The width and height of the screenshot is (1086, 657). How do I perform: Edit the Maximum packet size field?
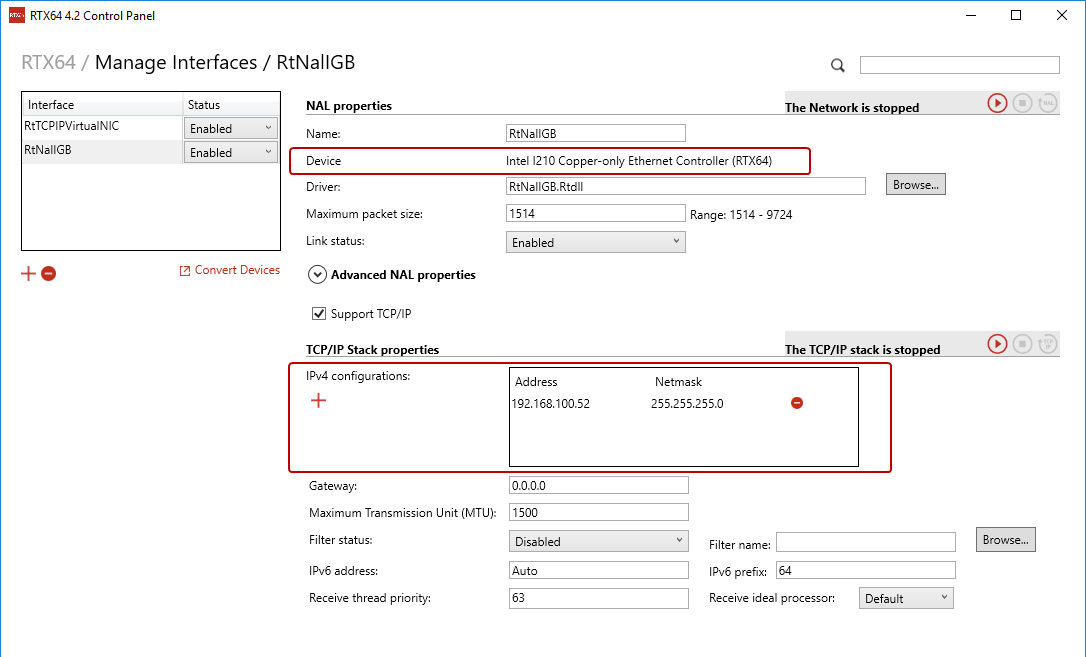point(596,213)
